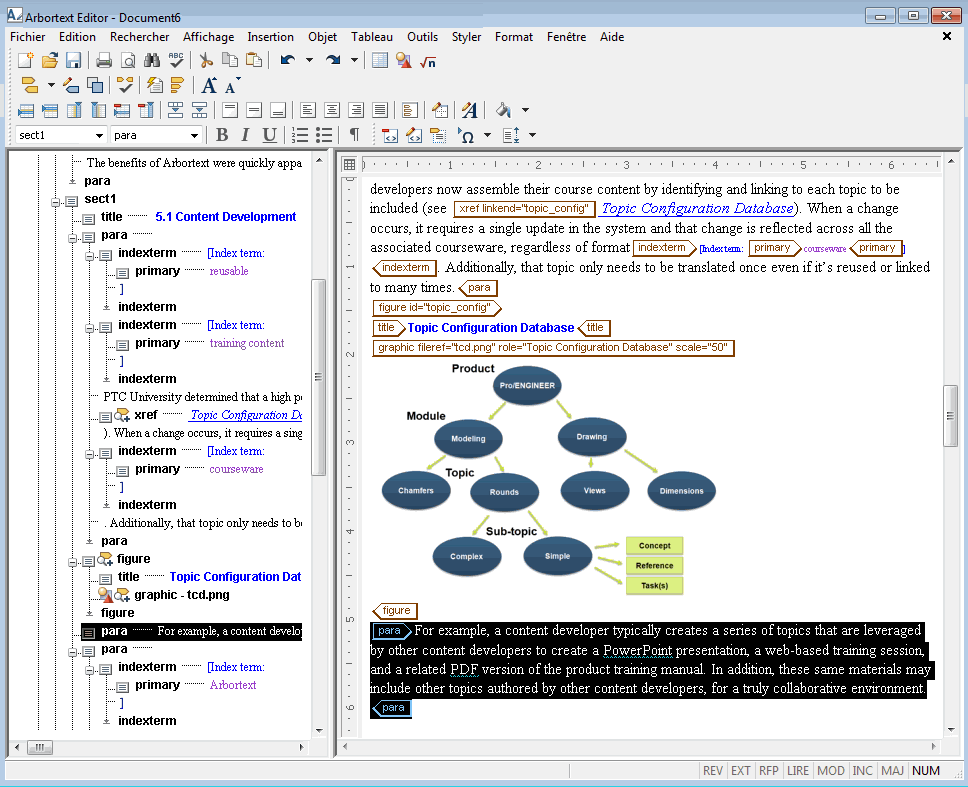Click the tree pane vertical scrollbar thumb

319,377
